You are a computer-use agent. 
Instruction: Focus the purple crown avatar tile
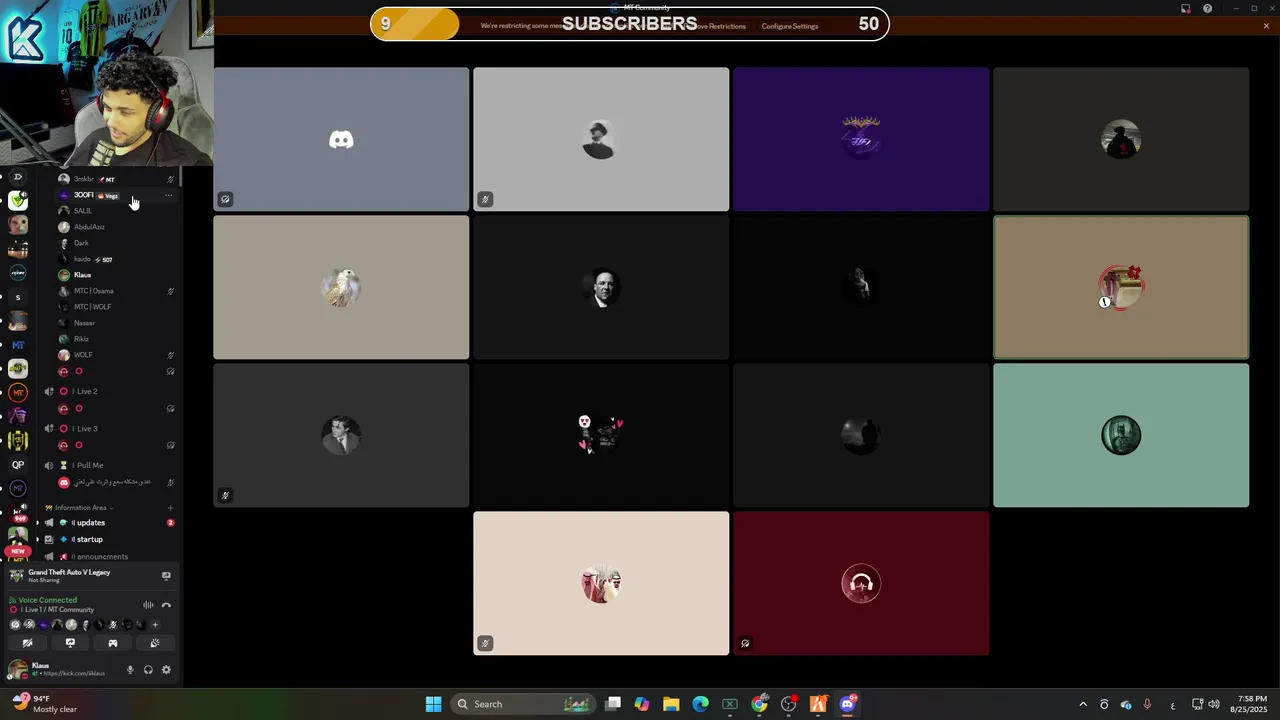pos(861,140)
